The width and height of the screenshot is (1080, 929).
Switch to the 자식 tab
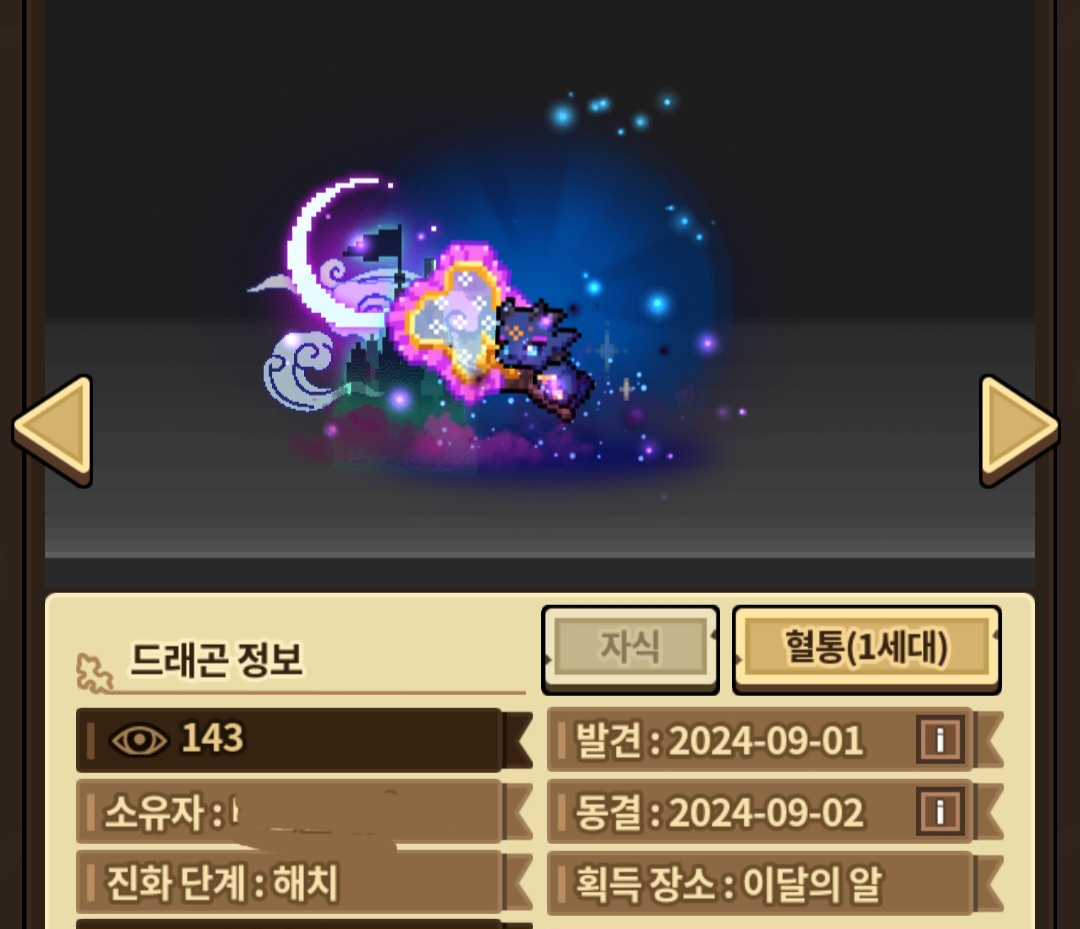630,649
